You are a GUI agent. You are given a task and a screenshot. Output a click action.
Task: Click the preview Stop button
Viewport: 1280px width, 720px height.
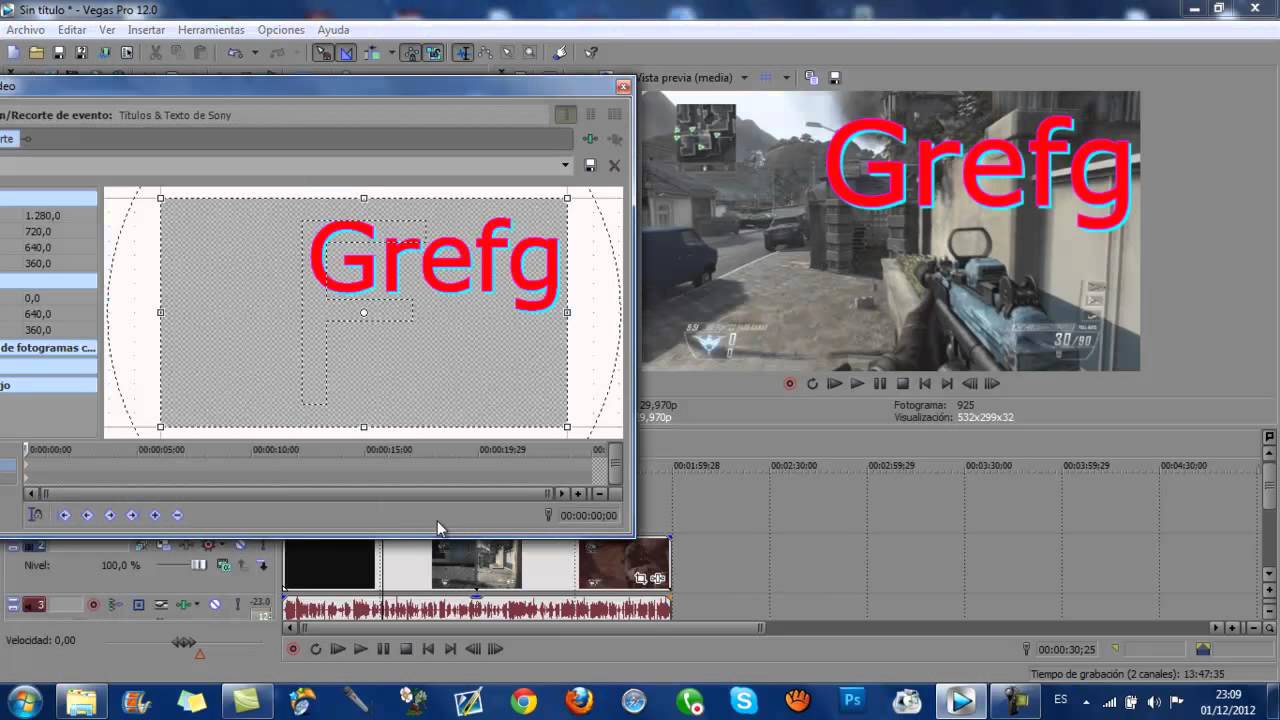(902, 384)
